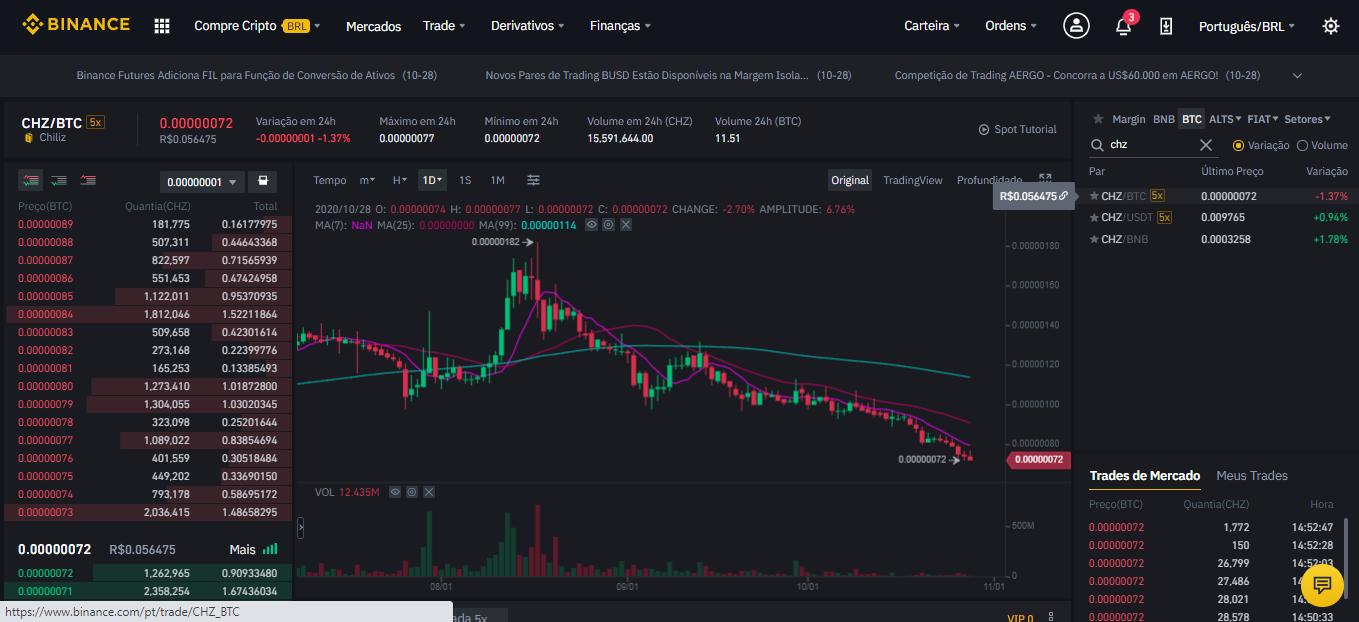This screenshot has width=1359, height=622.
Task: Open Compre Cripto BRL dropdown
Action: point(257,26)
